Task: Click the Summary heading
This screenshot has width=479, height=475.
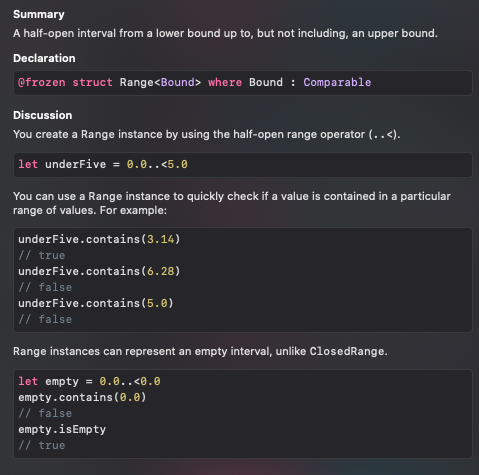Action: [x=39, y=14]
